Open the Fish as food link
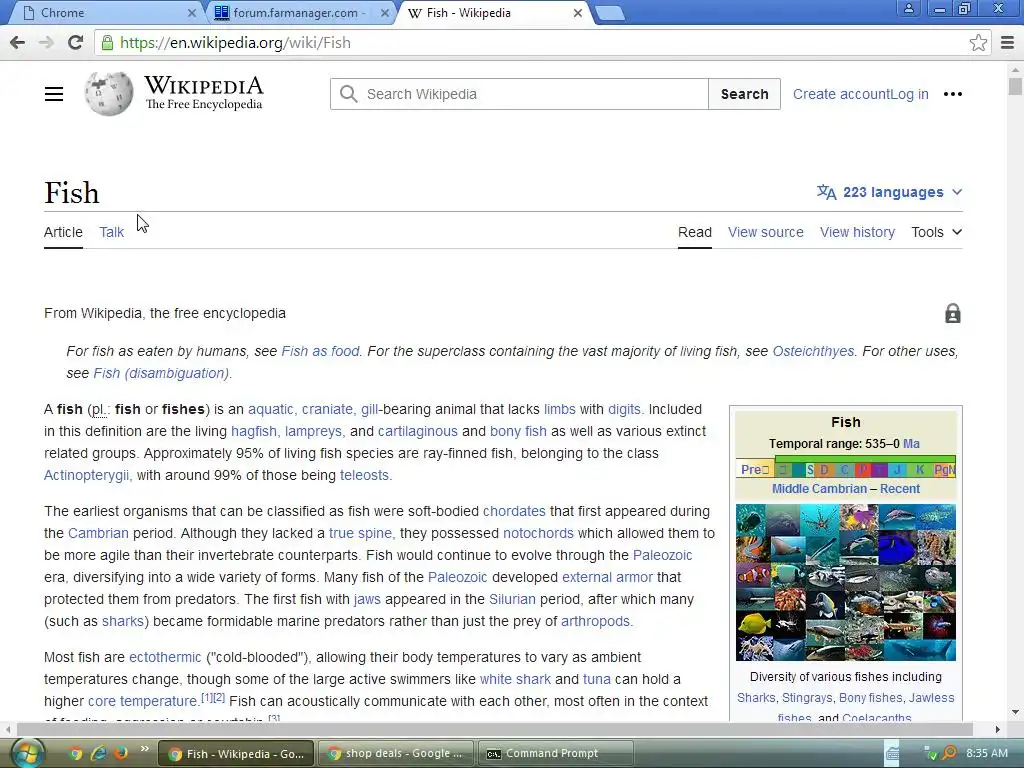The height and width of the screenshot is (768, 1024). (320, 351)
